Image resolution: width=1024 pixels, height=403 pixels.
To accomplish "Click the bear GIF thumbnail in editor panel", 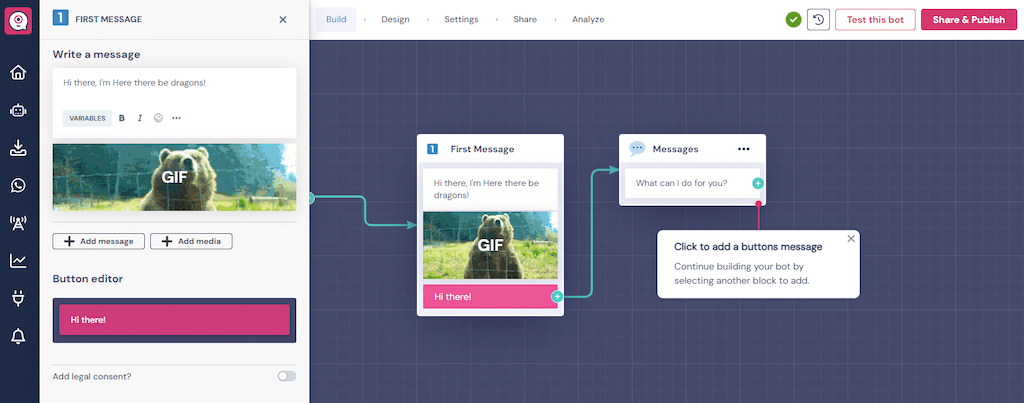I will pyautogui.click(x=174, y=177).
